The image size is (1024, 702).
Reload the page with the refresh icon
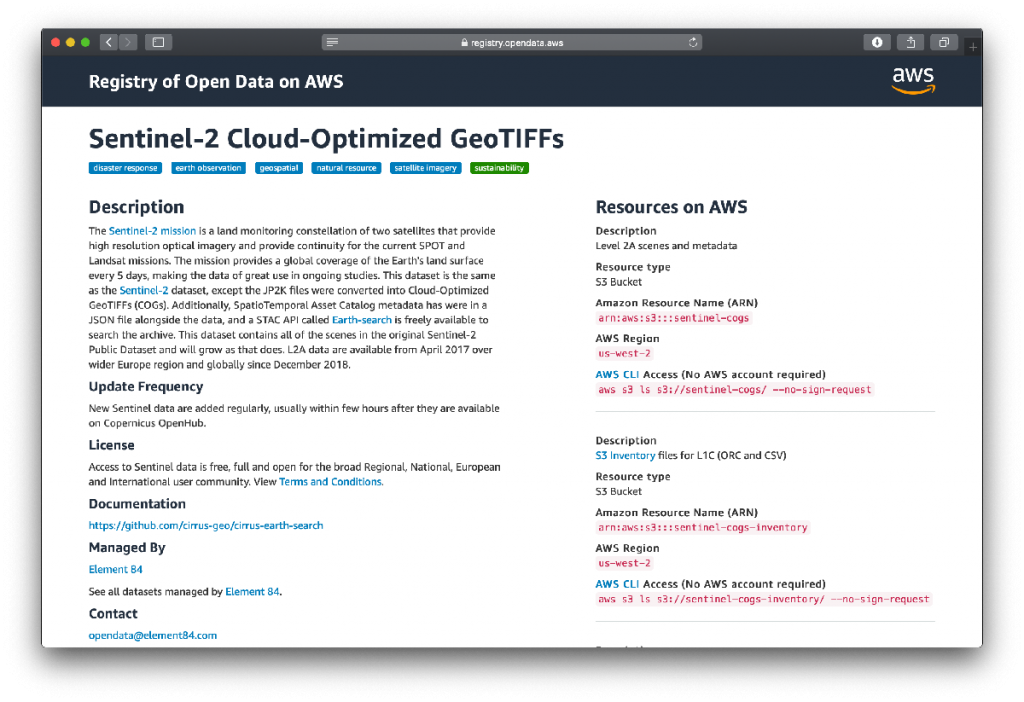693,42
